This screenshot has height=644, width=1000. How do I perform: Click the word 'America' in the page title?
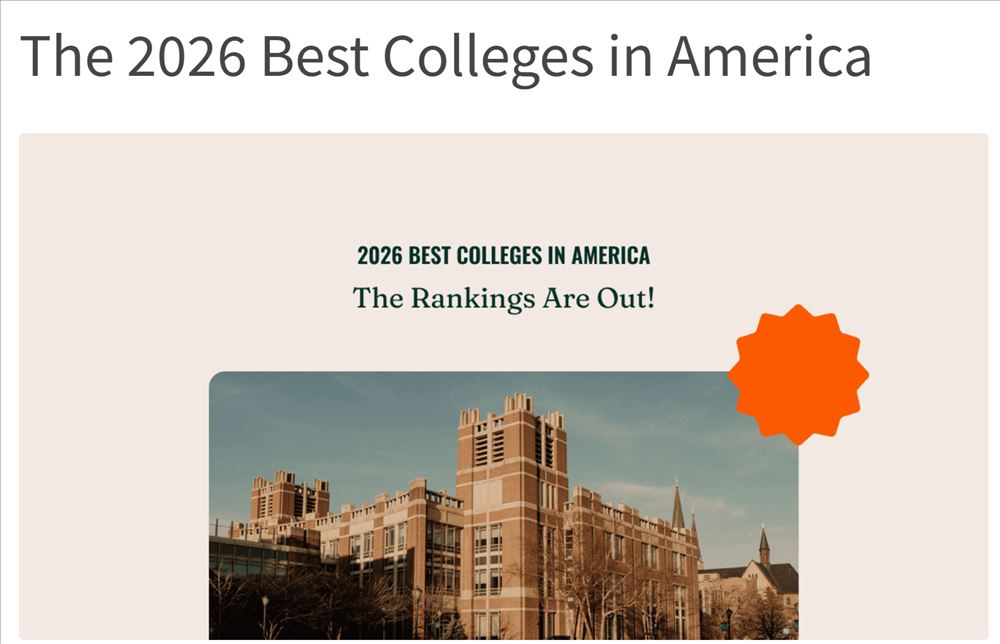(x=769, y=55)
